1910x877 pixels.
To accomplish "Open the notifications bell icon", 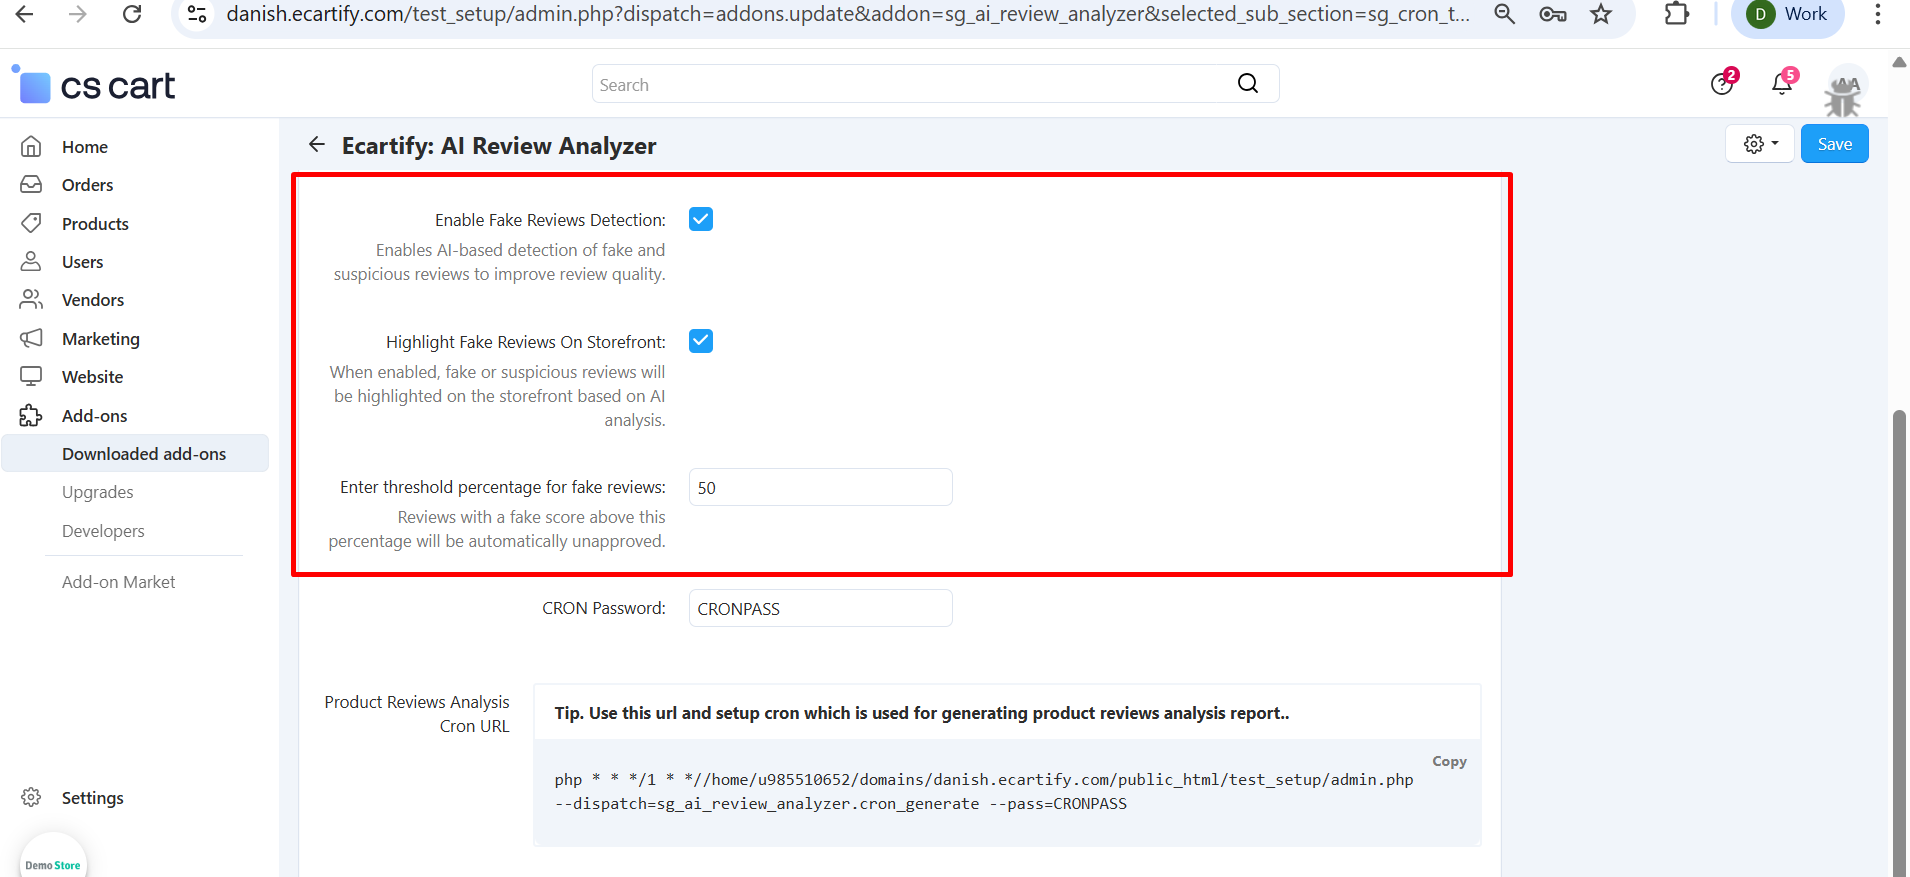I will pos(1782,84).
